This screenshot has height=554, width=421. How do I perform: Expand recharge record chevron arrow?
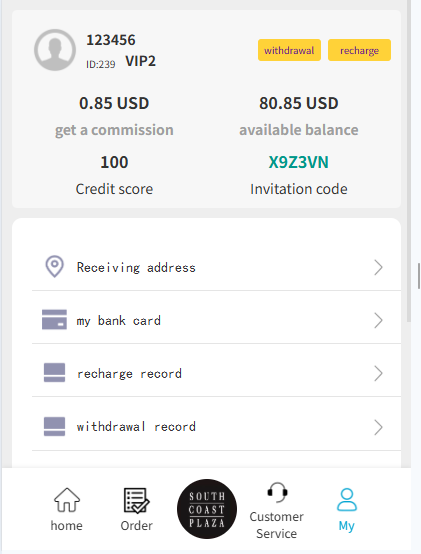(378, 373)
